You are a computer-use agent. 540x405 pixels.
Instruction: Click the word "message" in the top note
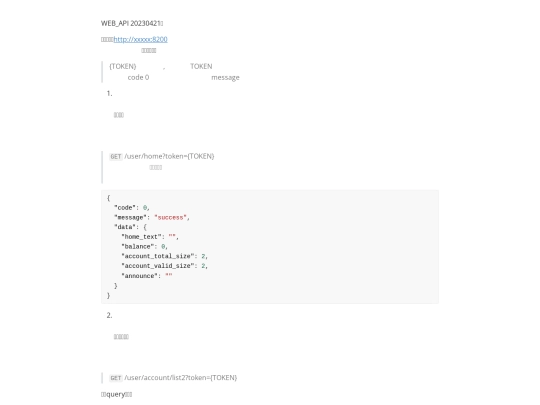[225, 78]
